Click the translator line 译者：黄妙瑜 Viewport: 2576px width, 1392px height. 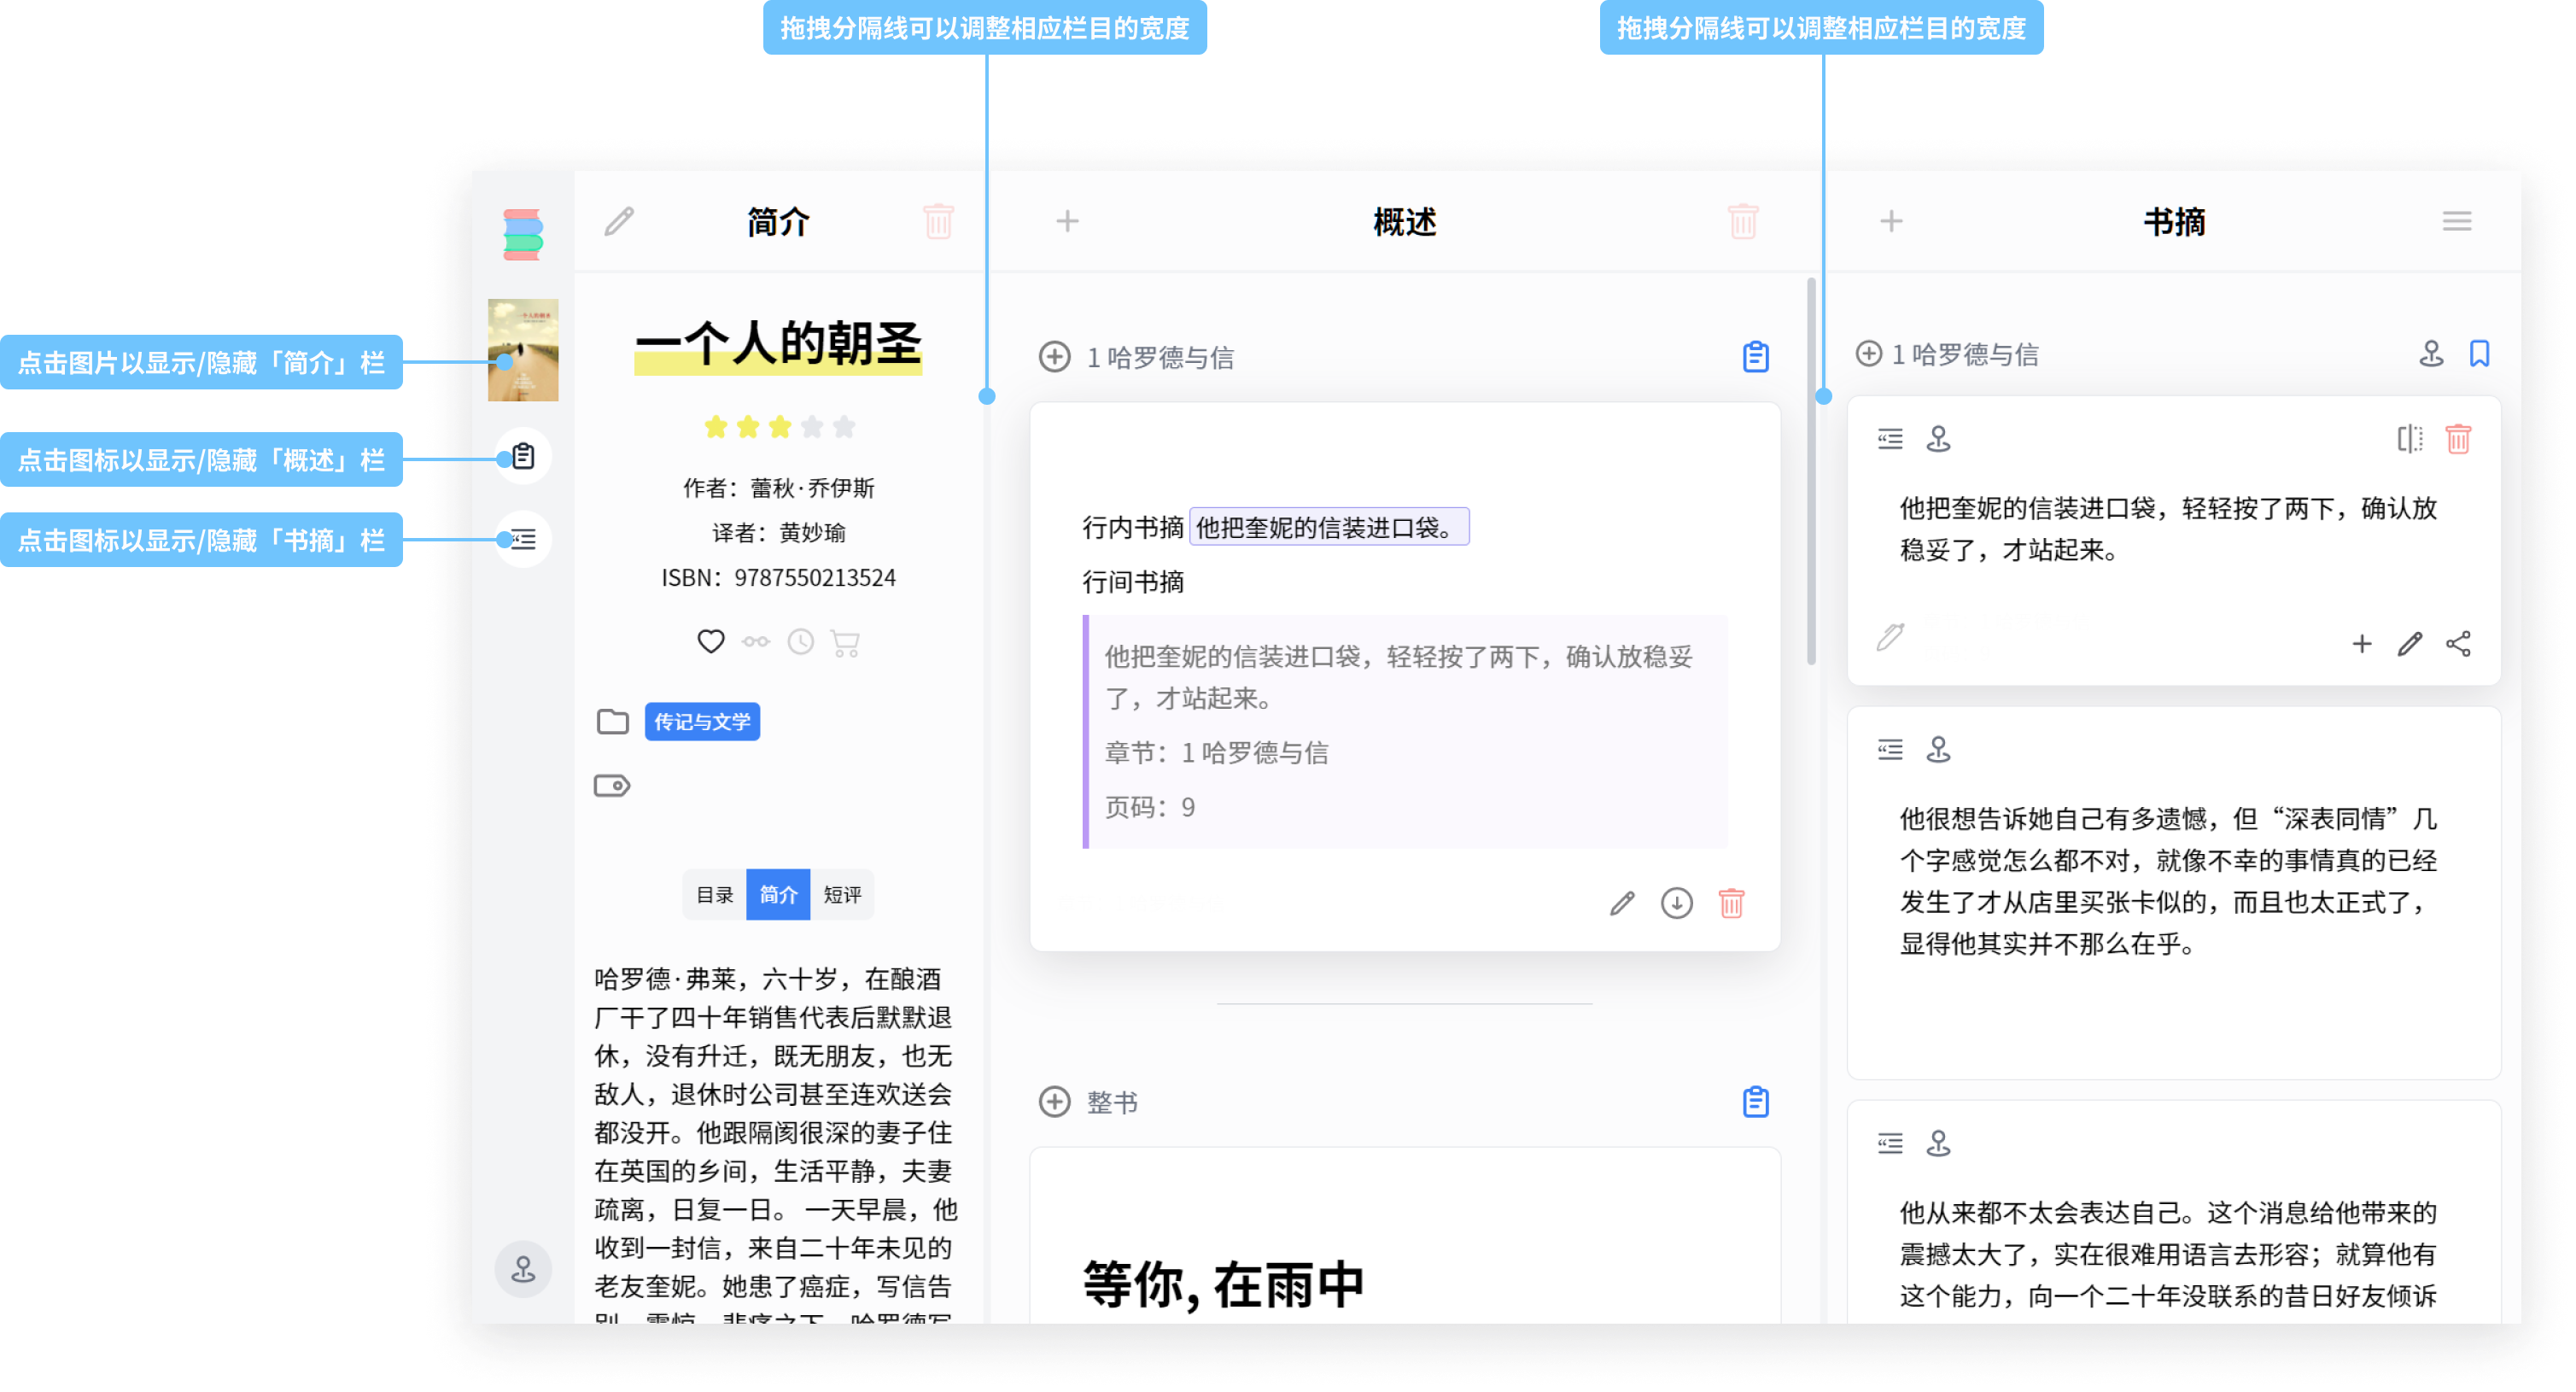(x=778, y=533)
